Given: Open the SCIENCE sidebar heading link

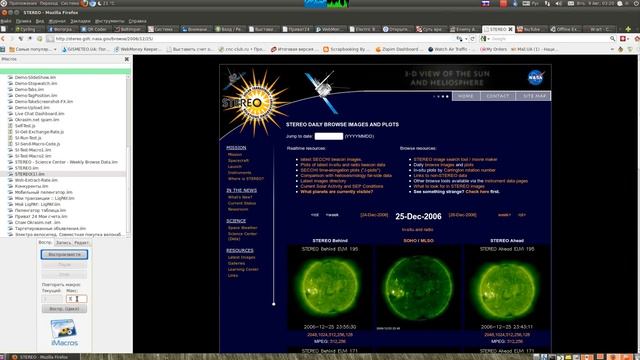Looking at the screenshot, I should (x=236, y=221).
